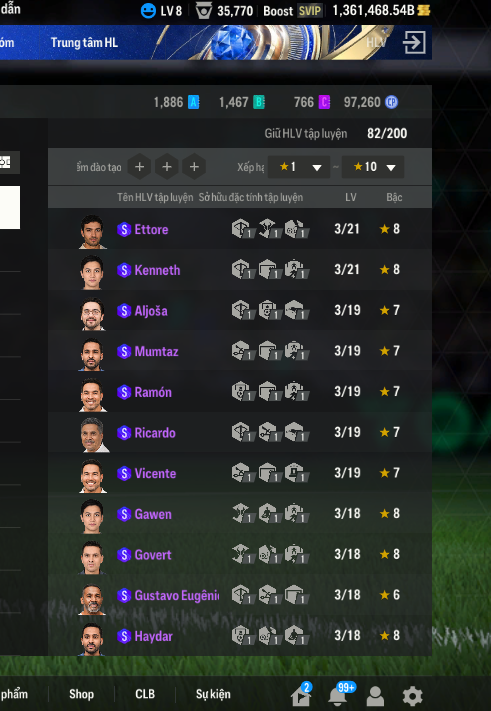Open the settings gear icon
Viewport: 491px width, 711px height.
click(x=412, y=696)
